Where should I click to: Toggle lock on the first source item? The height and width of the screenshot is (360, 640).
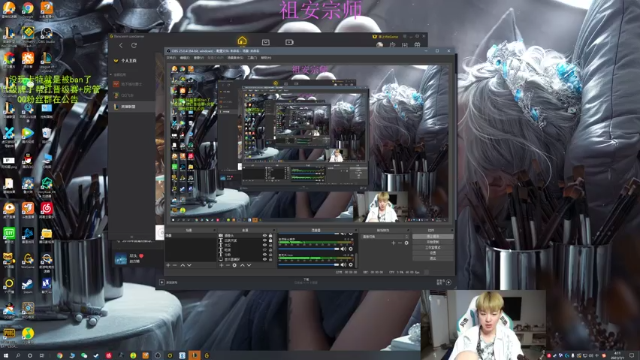270,236
